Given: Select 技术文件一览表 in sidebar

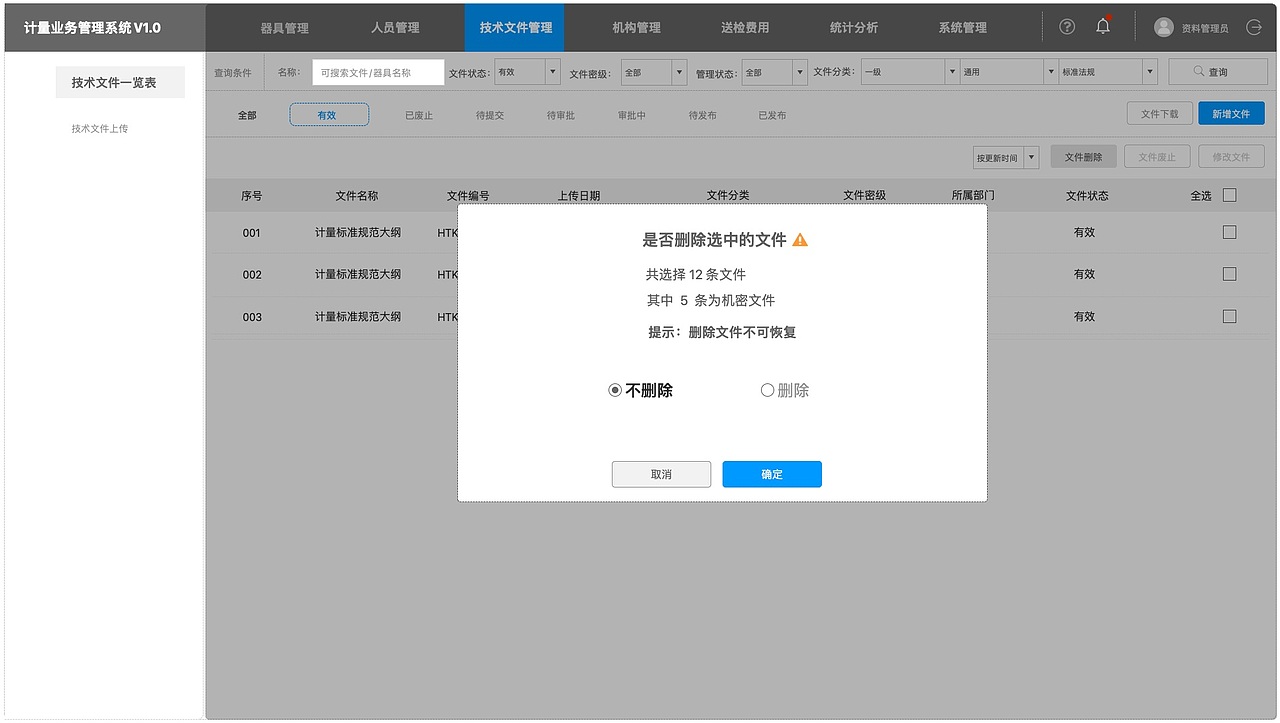Looking at the screenshot, I should click(x=120, y=82).
